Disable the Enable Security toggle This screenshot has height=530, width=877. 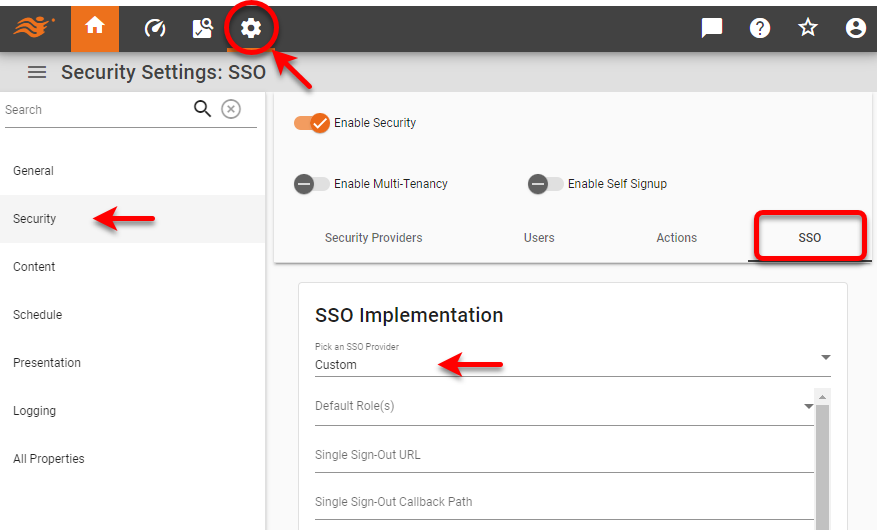[312, 123]
